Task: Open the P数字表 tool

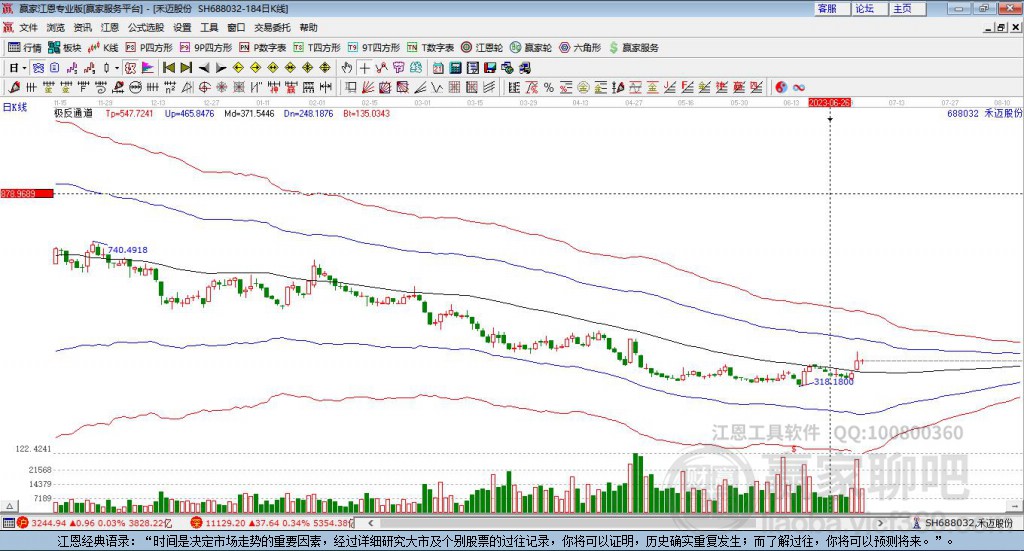Action: pyautogui.click(x=263, y=48)
